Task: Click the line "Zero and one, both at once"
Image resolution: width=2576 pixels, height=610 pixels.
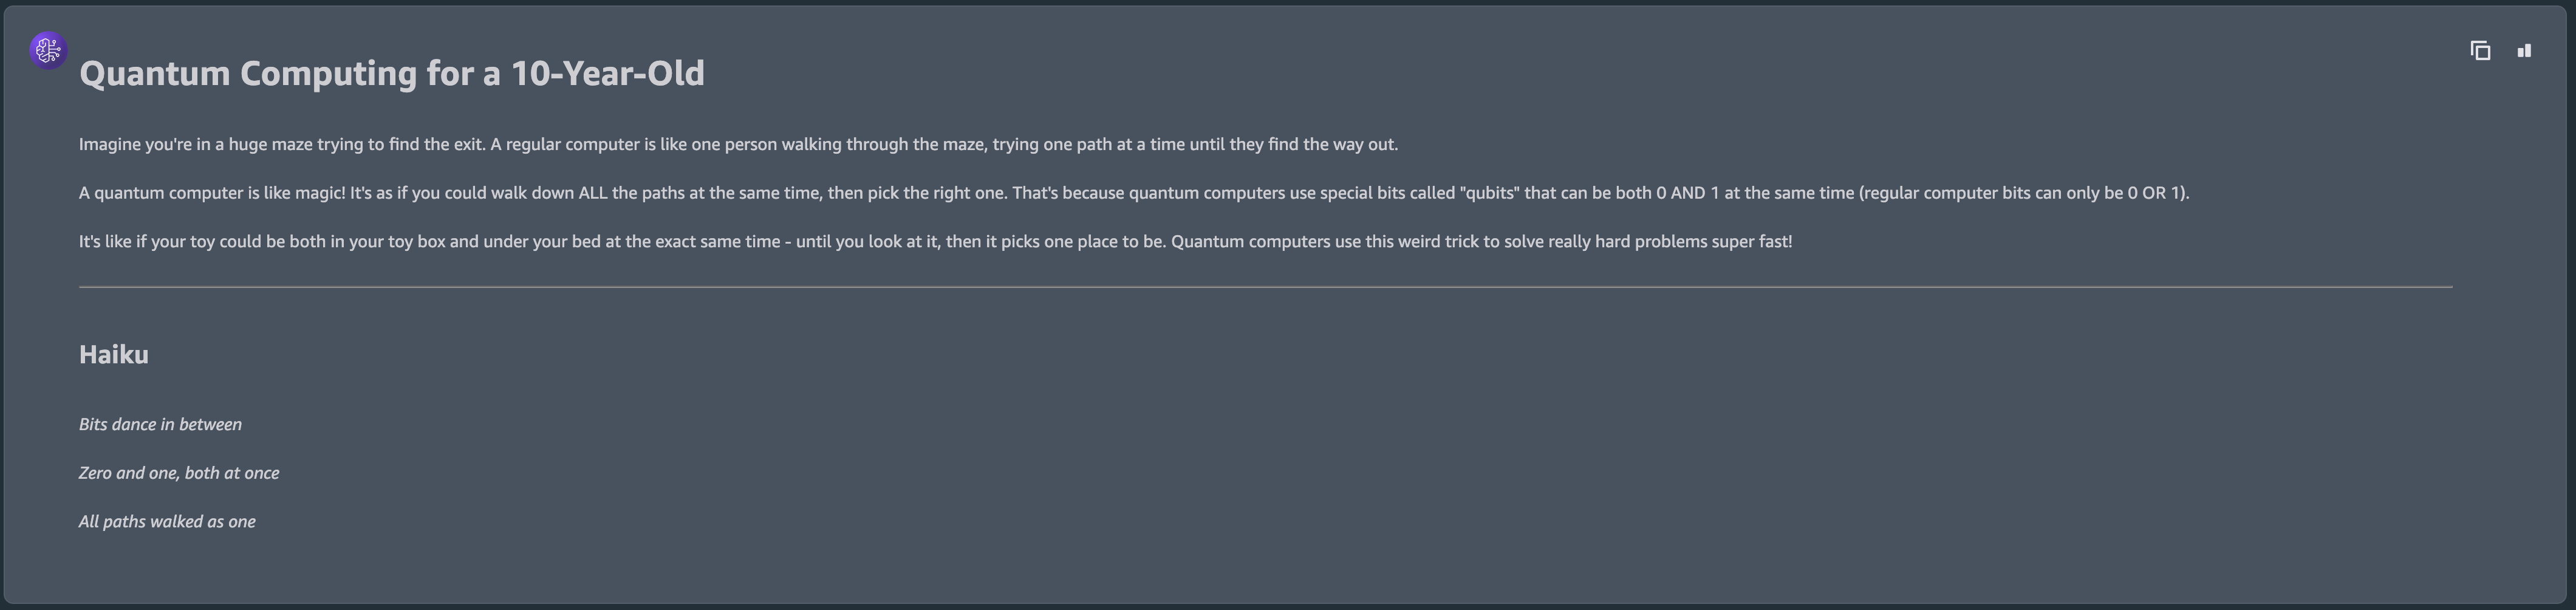Action: pos(179,473)
